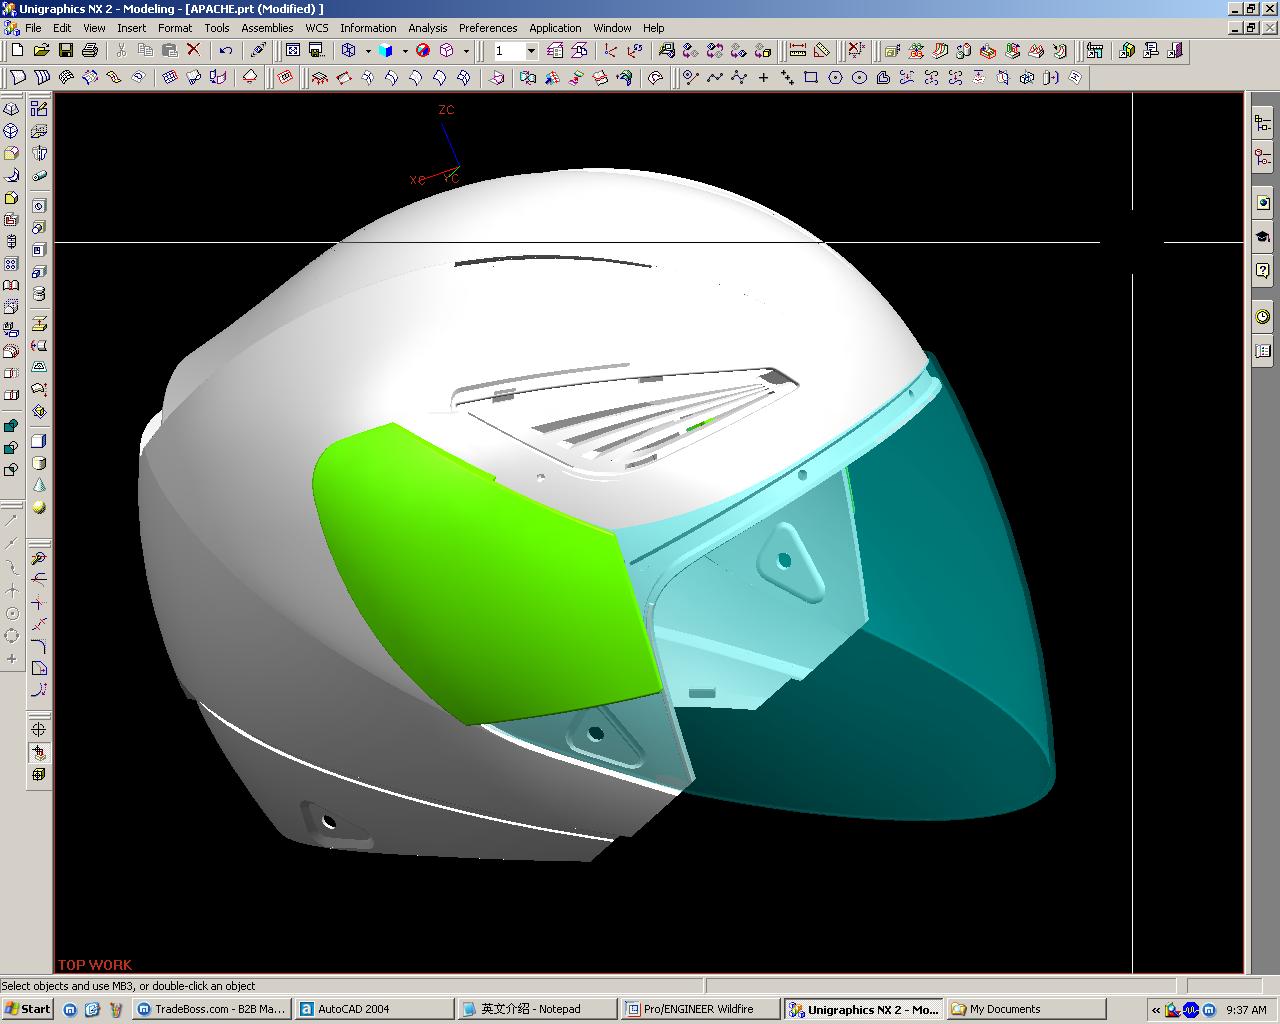Click the Print icon in toolbar
The width and height of the screenshot is (1280, 1024).
coord(90,50)
